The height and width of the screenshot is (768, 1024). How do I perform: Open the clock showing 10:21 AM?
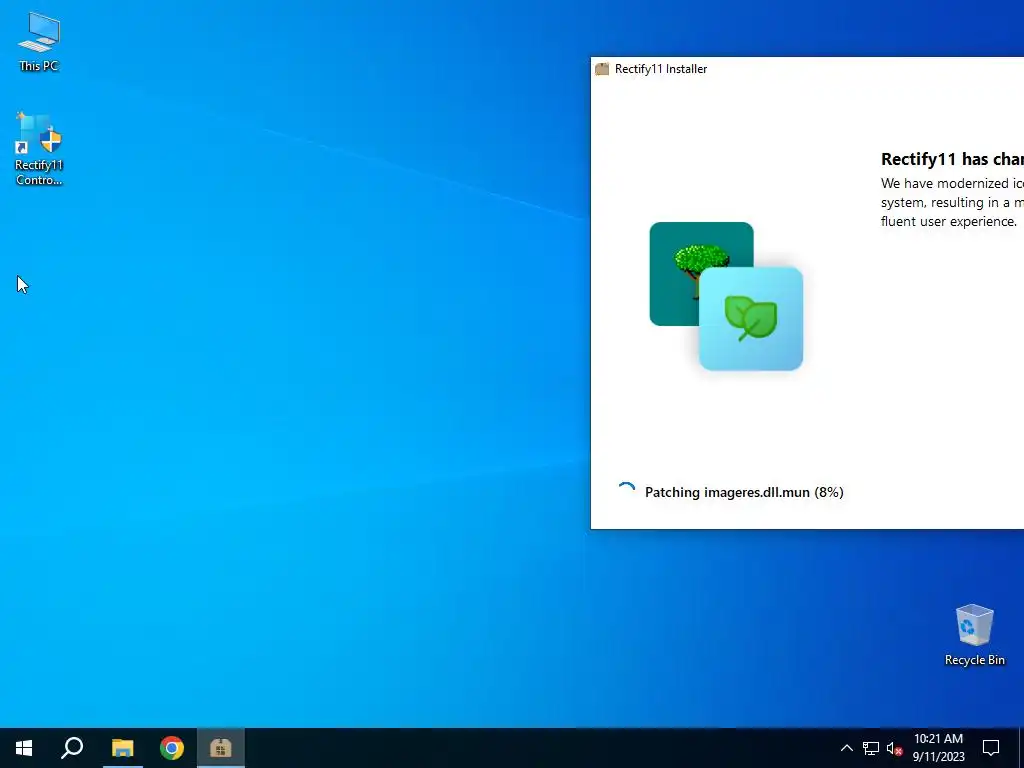point(938,739)
